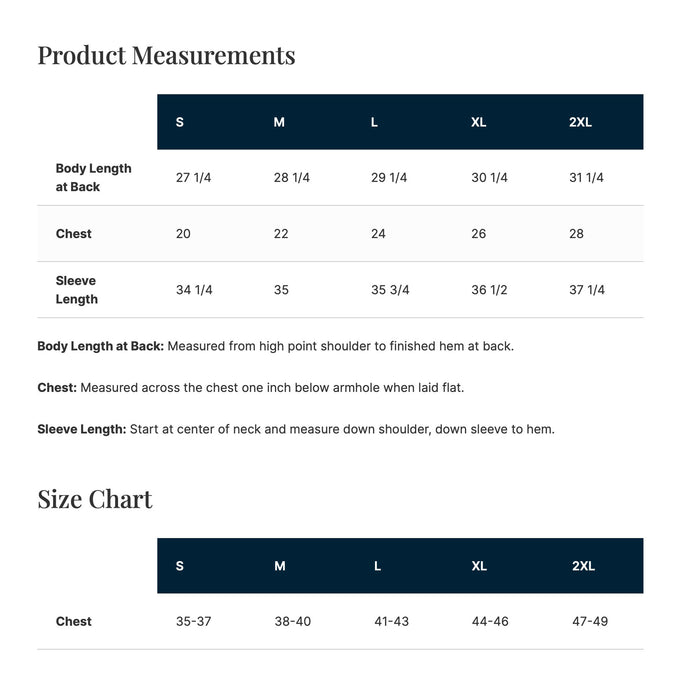Click chest value 24 for size L
700x700 pixels.
378,233
